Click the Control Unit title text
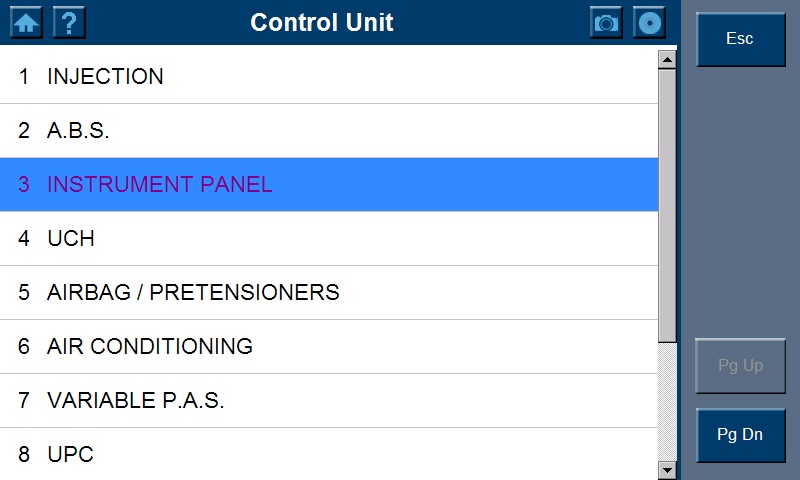The width and height of the screenshot is (800, 480). tap(322, 22)
